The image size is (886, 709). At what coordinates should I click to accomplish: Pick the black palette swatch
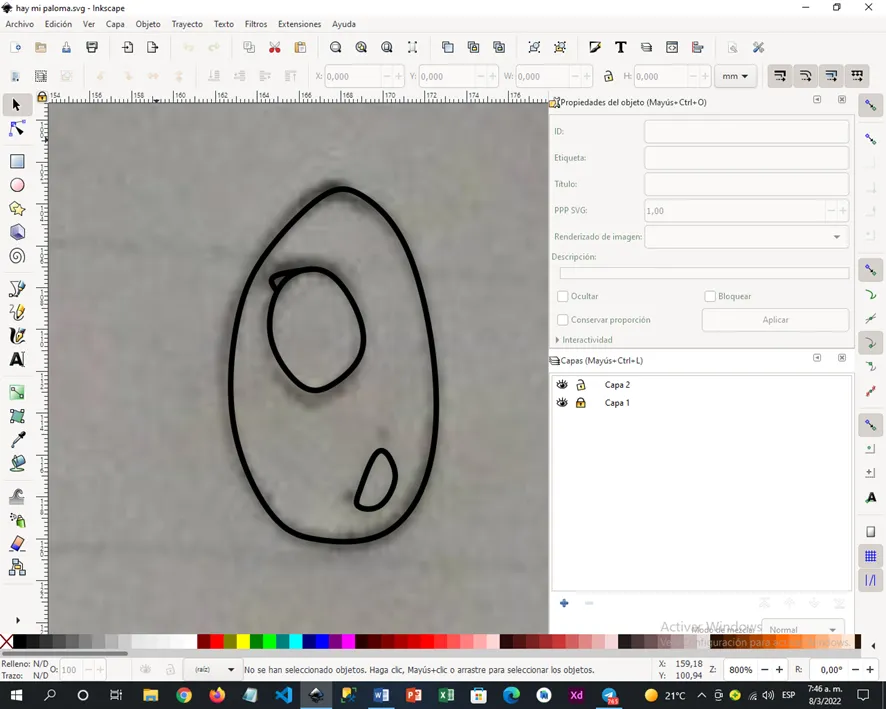coord(19,641)
